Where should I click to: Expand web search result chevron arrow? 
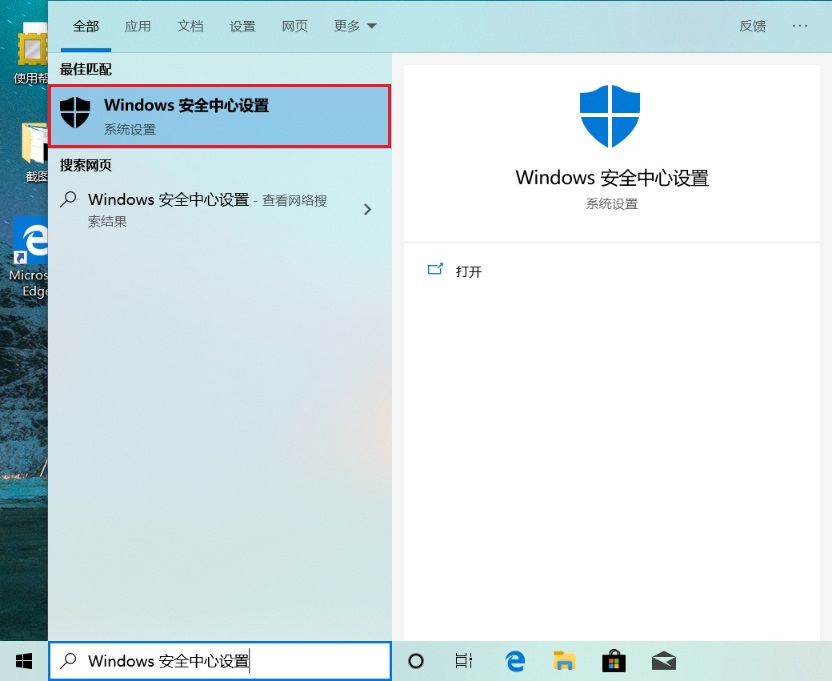(x=368, y=210)
